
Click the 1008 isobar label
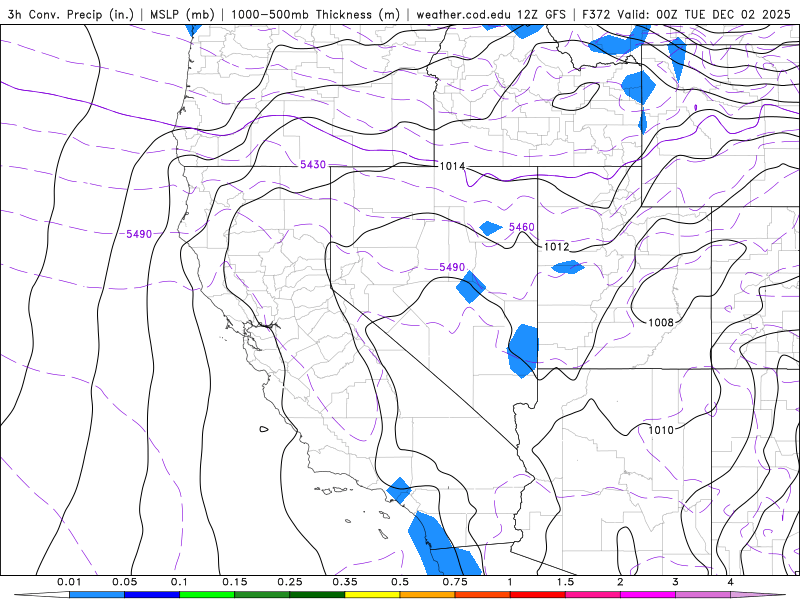click(661, 322)
